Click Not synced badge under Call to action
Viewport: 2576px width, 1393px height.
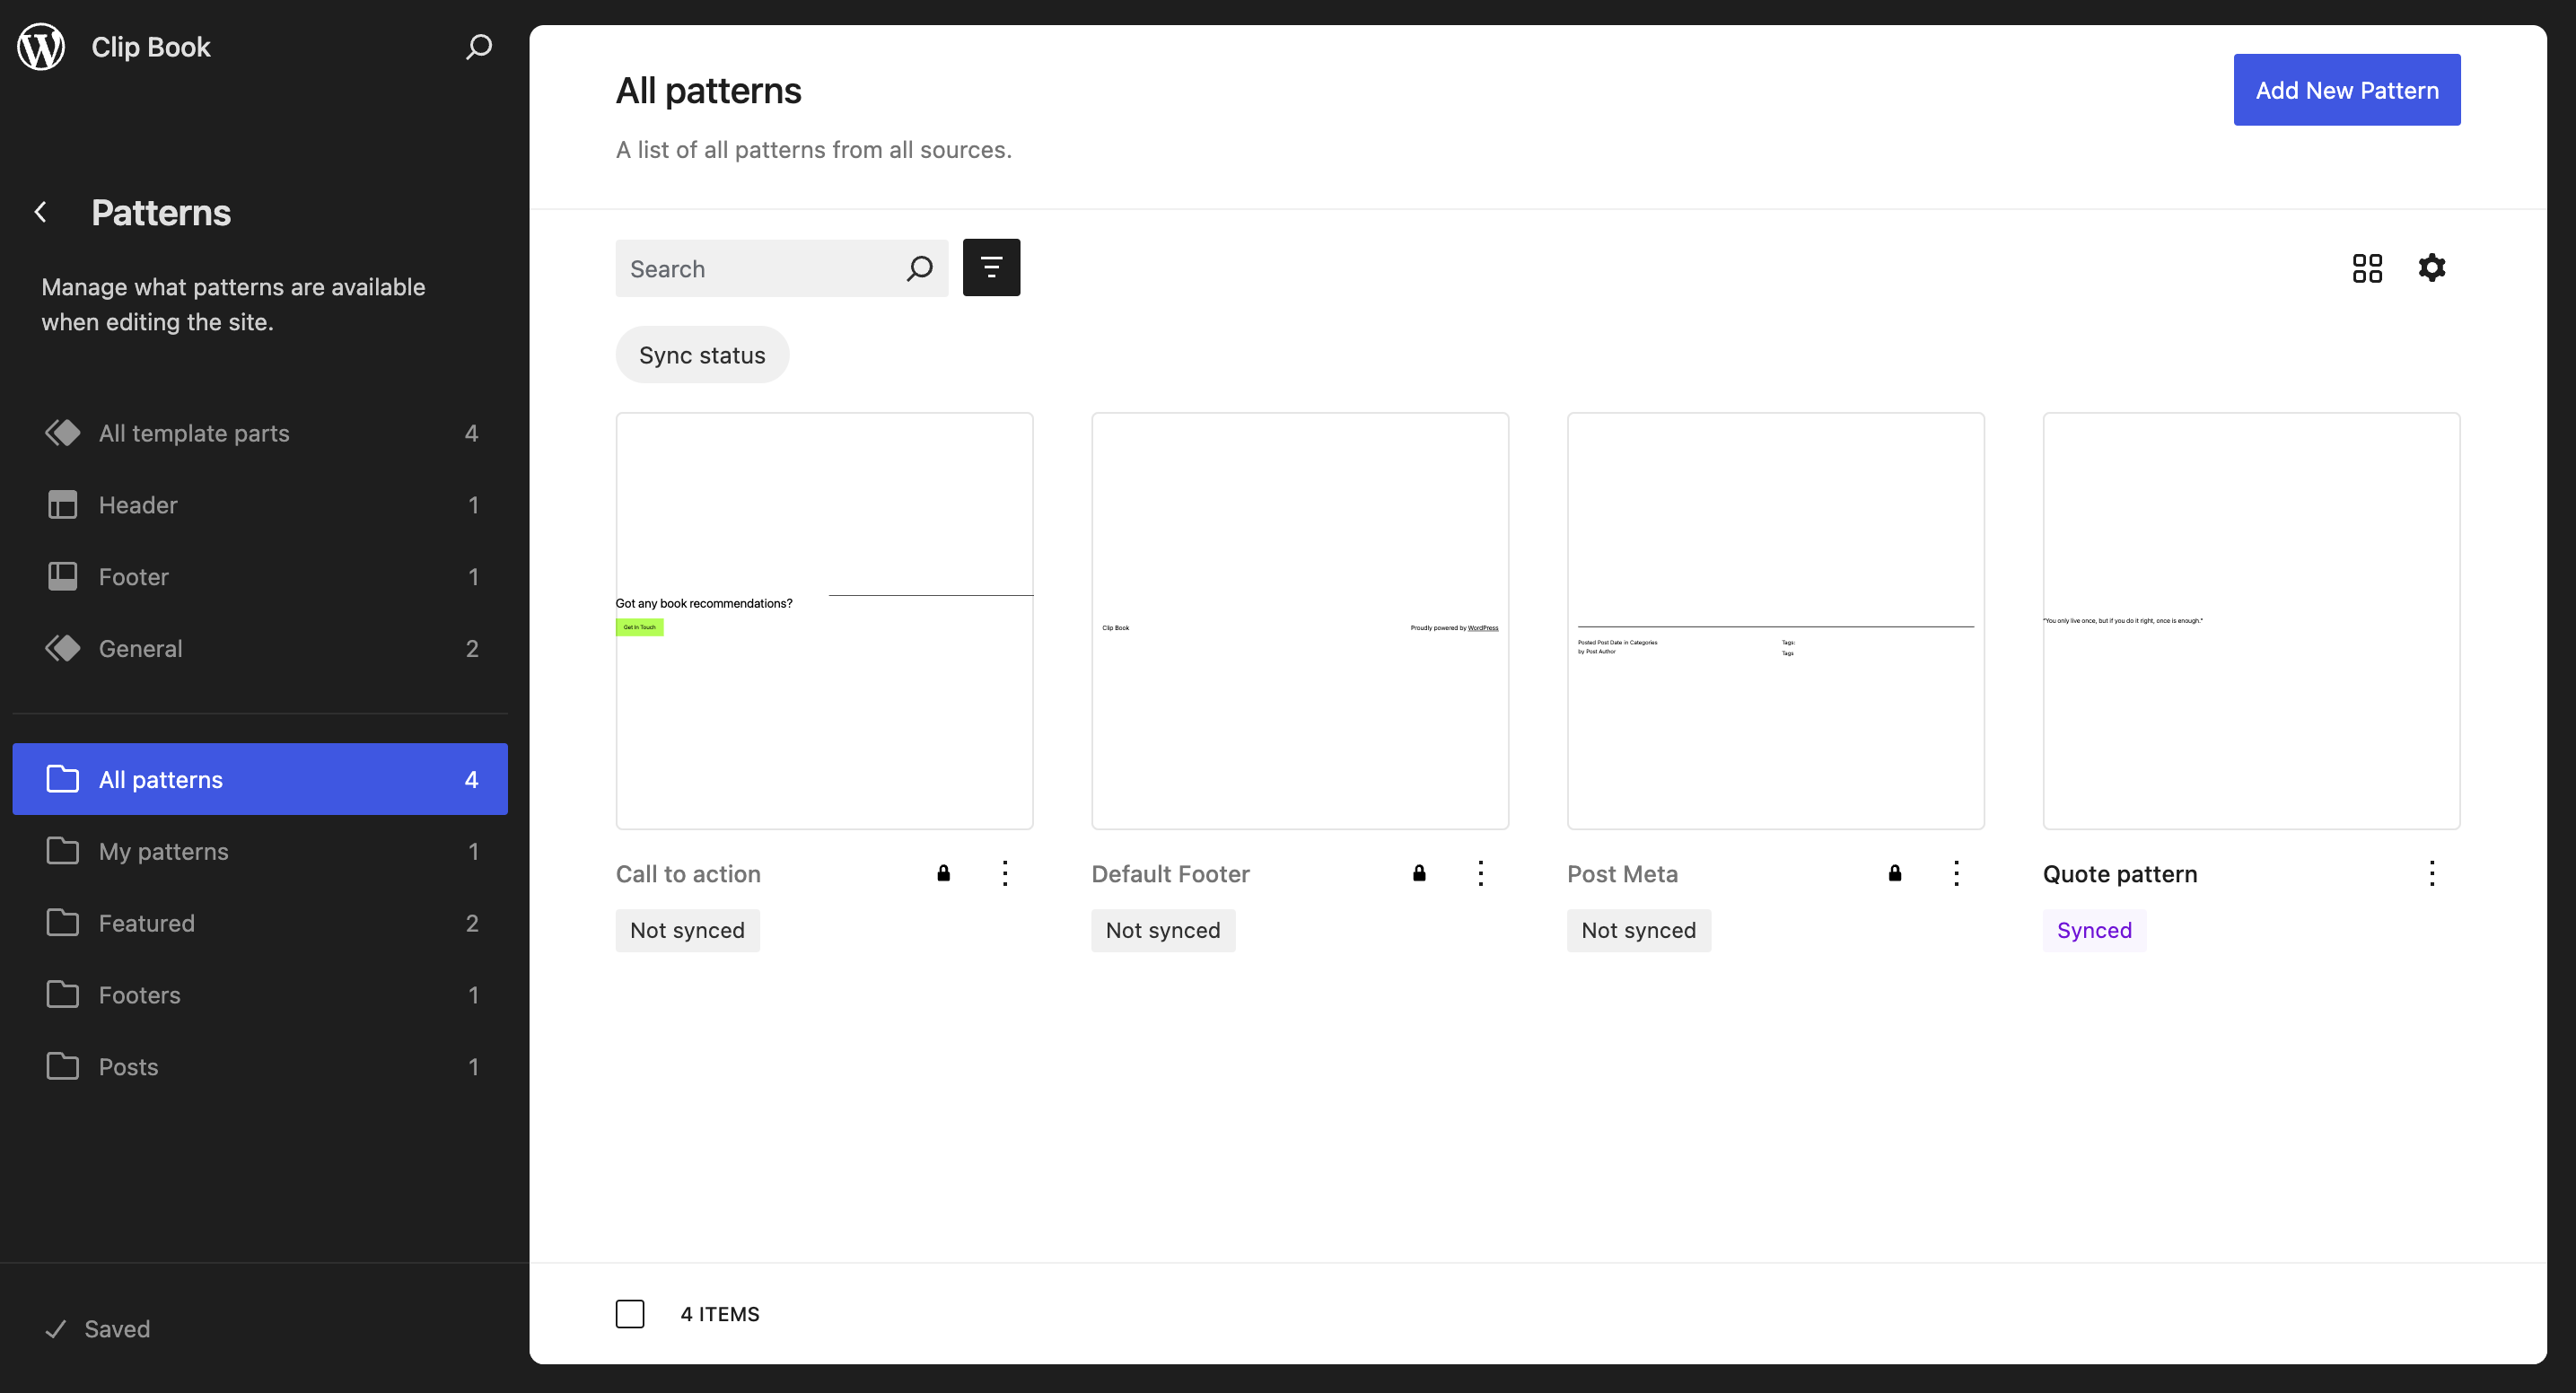click(x=688, y=930)
